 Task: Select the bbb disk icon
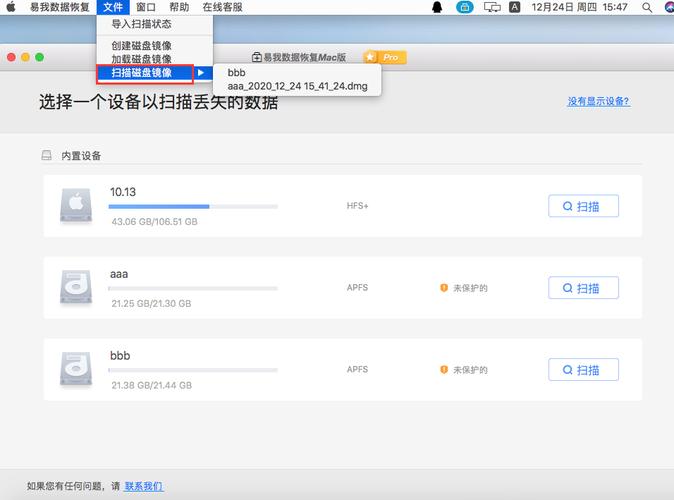pos(76,369)
